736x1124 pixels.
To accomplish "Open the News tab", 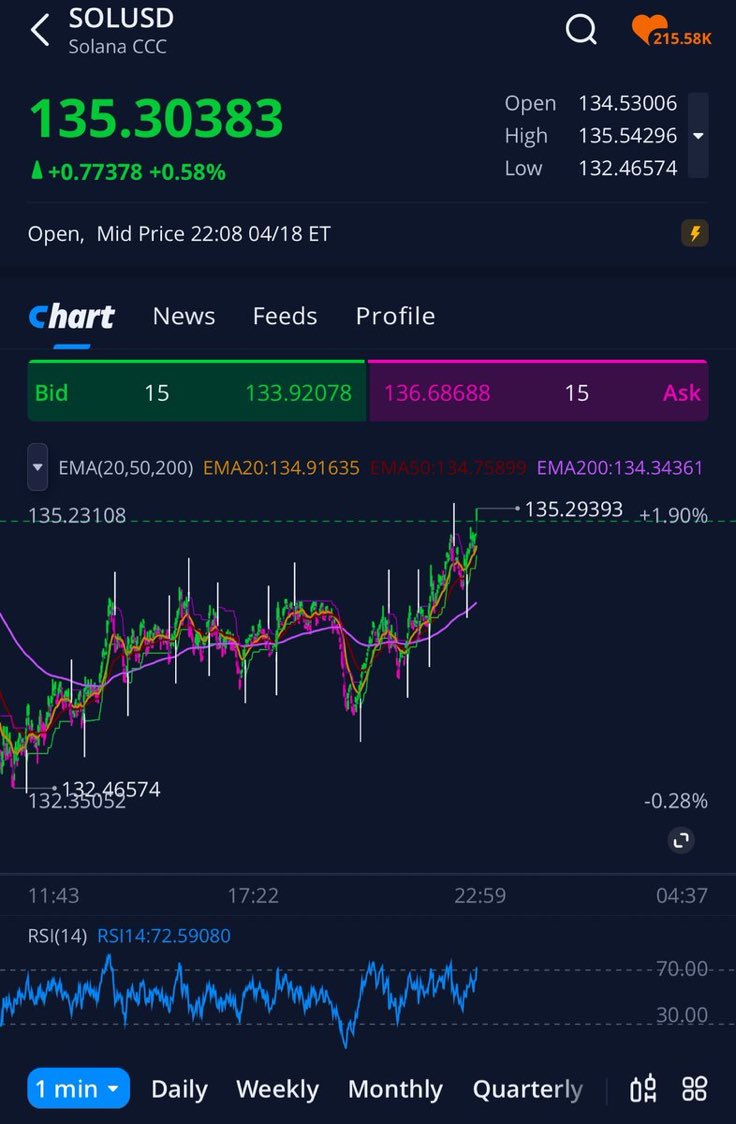I will point(184,316).
